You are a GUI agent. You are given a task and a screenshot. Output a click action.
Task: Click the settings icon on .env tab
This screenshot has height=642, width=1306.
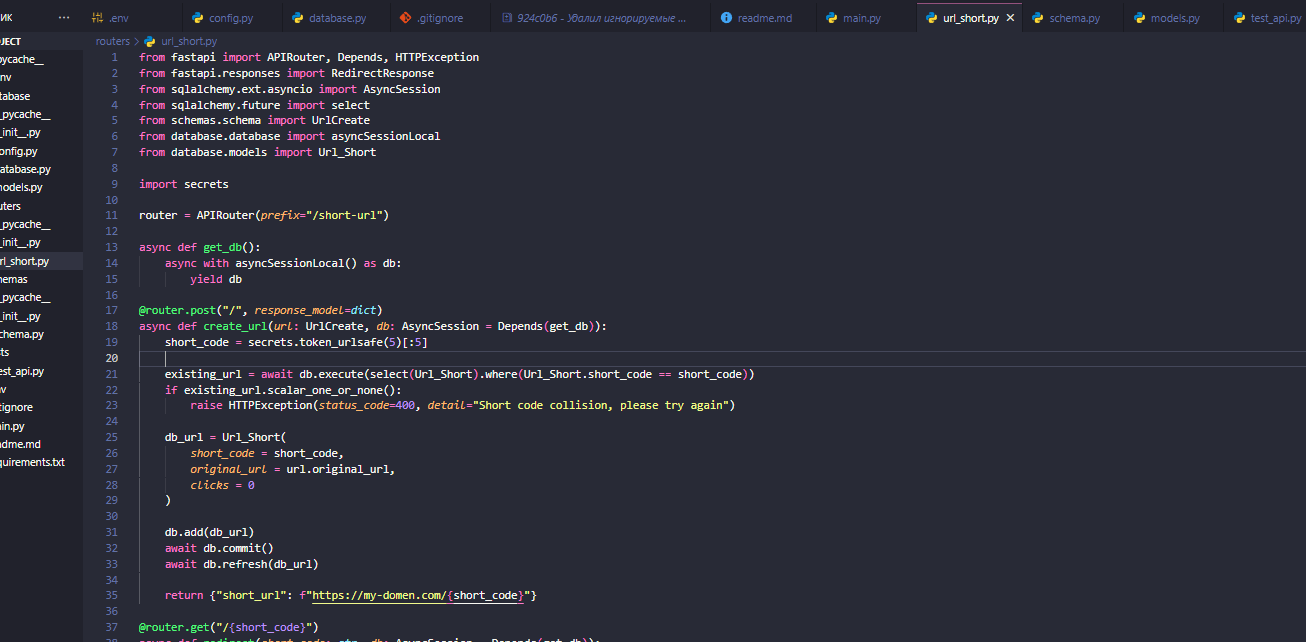(98, 18)
